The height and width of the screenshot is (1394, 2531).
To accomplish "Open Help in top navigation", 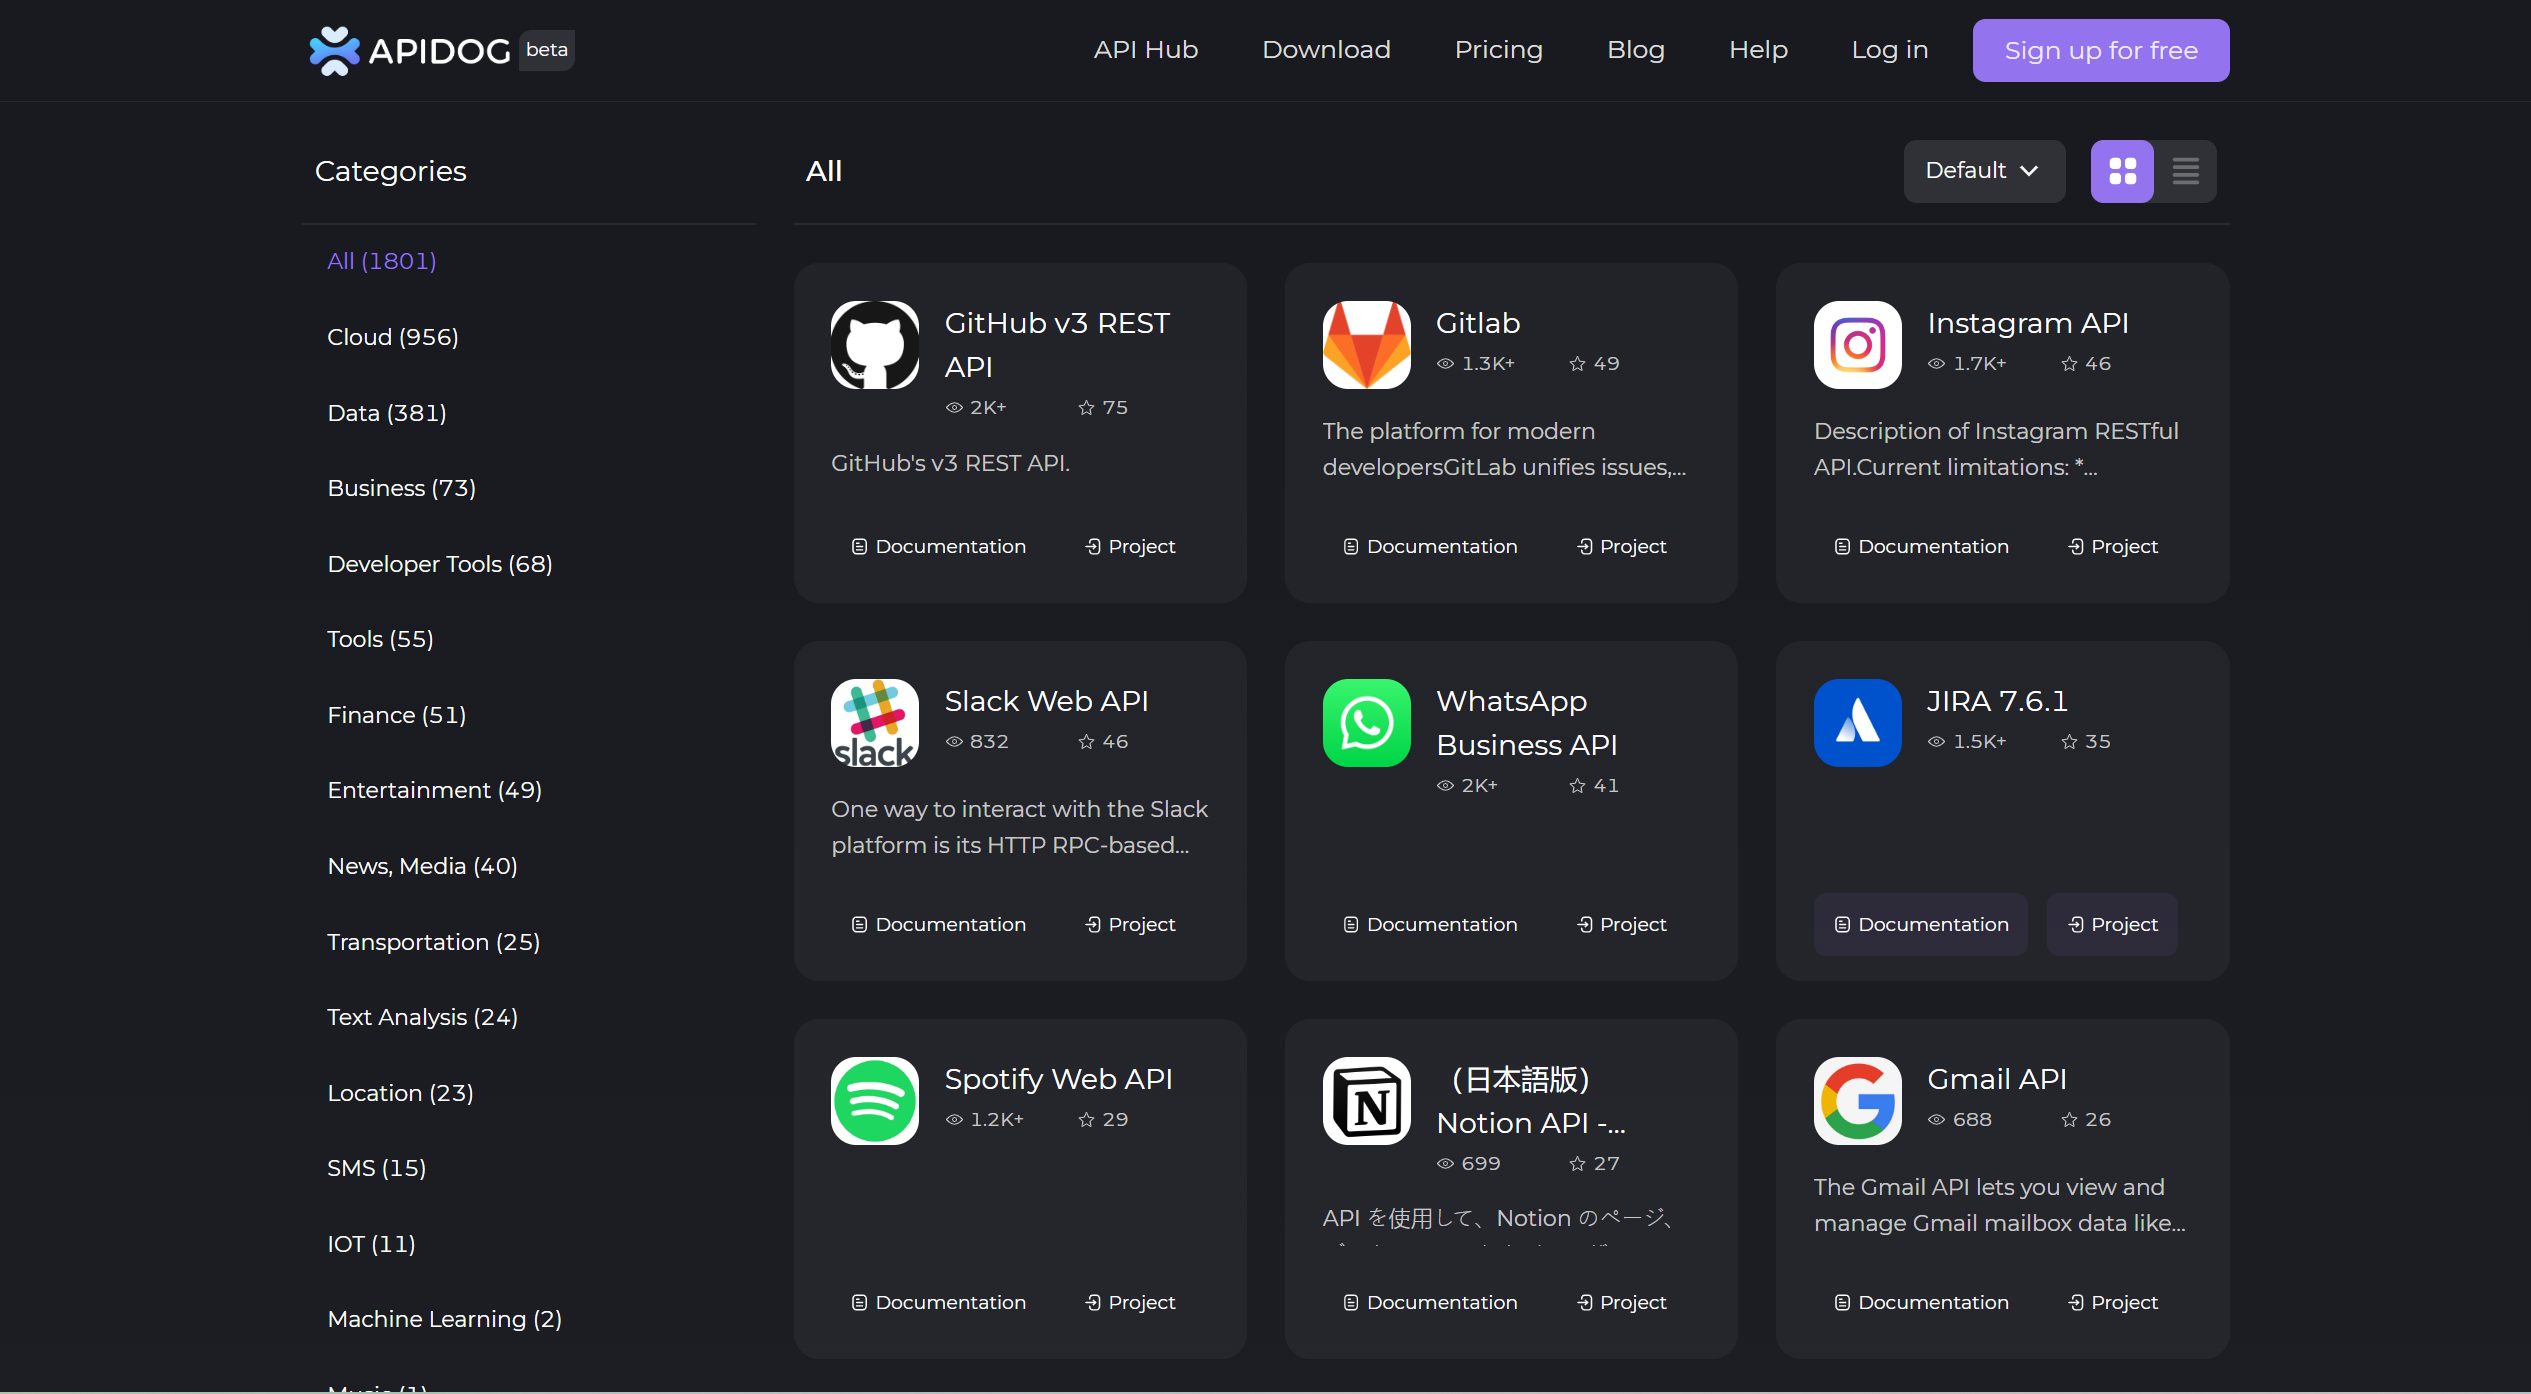I will tap(1758, 50).
